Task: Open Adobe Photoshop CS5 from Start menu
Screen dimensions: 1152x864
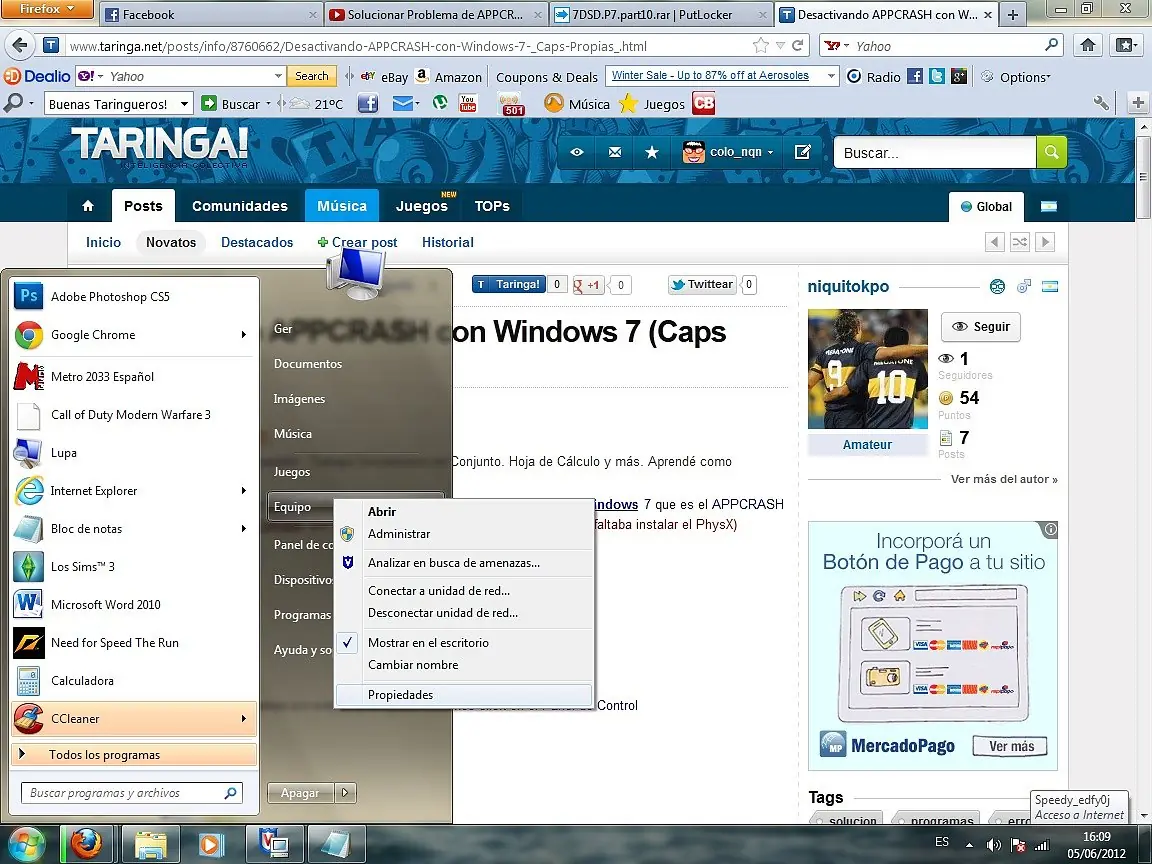Action: click(110, 297)
